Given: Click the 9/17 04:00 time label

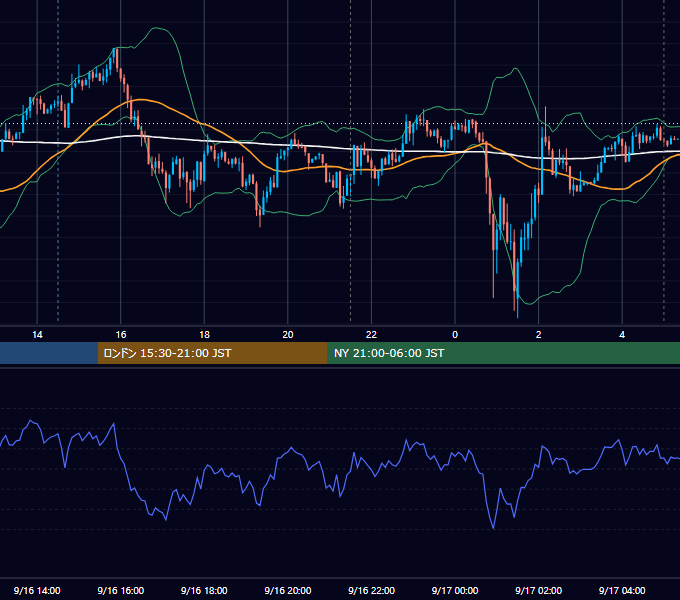Looking at the screenshot, I should pyautogui.click(x=622, y=590).
